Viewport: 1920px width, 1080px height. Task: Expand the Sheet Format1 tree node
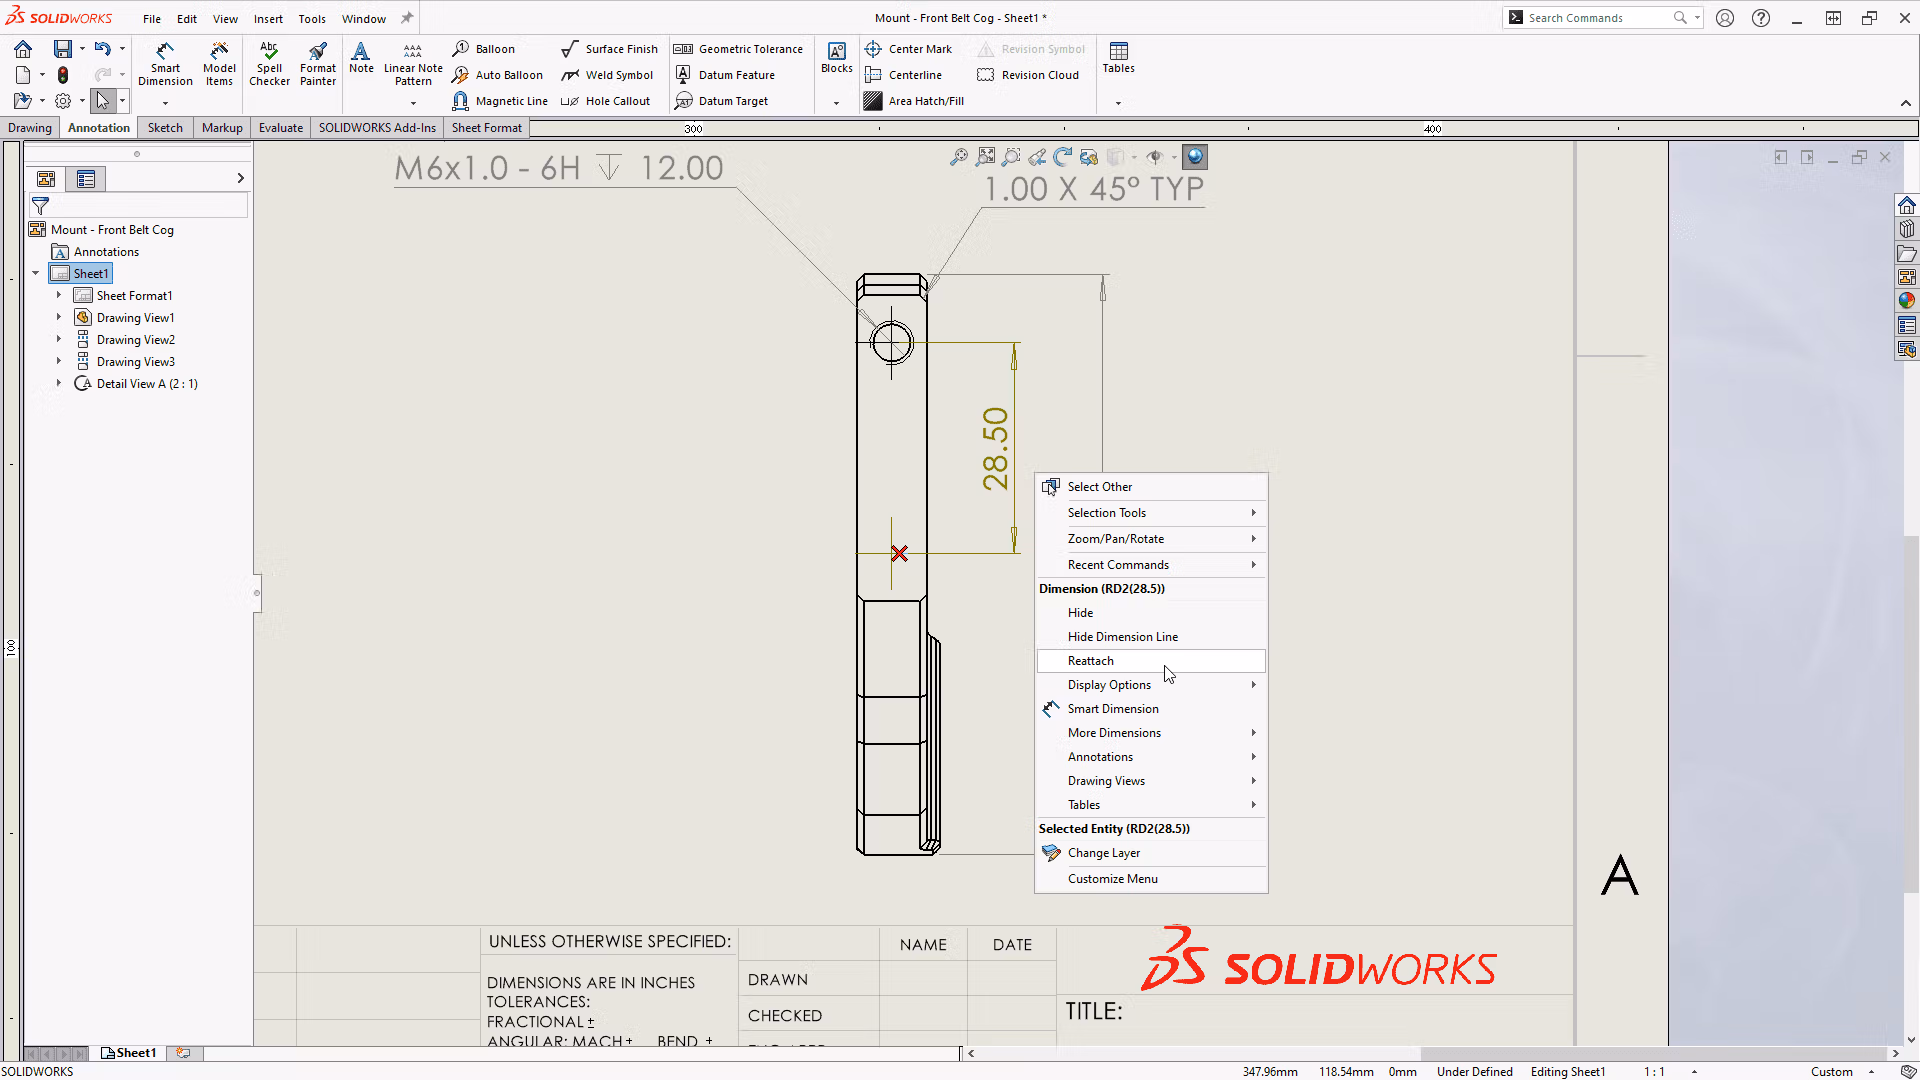(59, 296)
